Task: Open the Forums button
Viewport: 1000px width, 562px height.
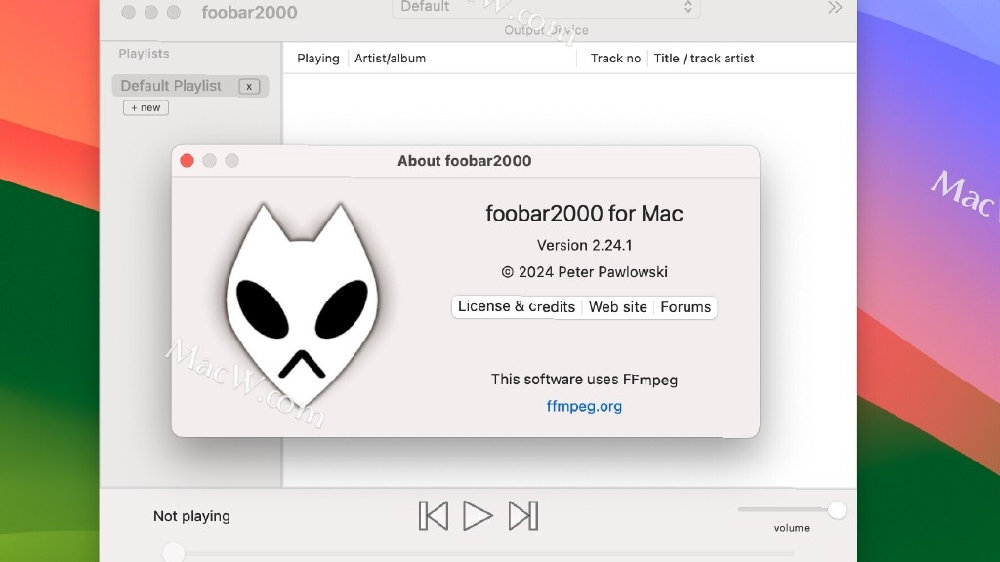Action: pos(685,307)
